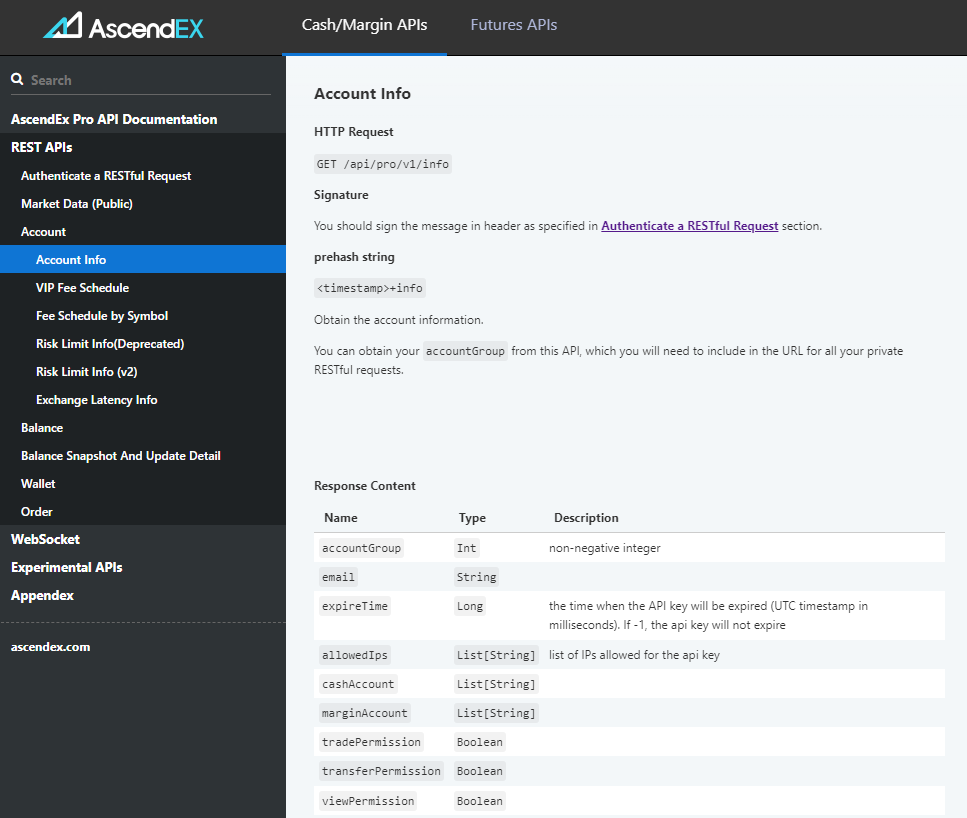Click Boolean type in tradePermission row
The image size is (967, 818).
click(x=480, y=742)
